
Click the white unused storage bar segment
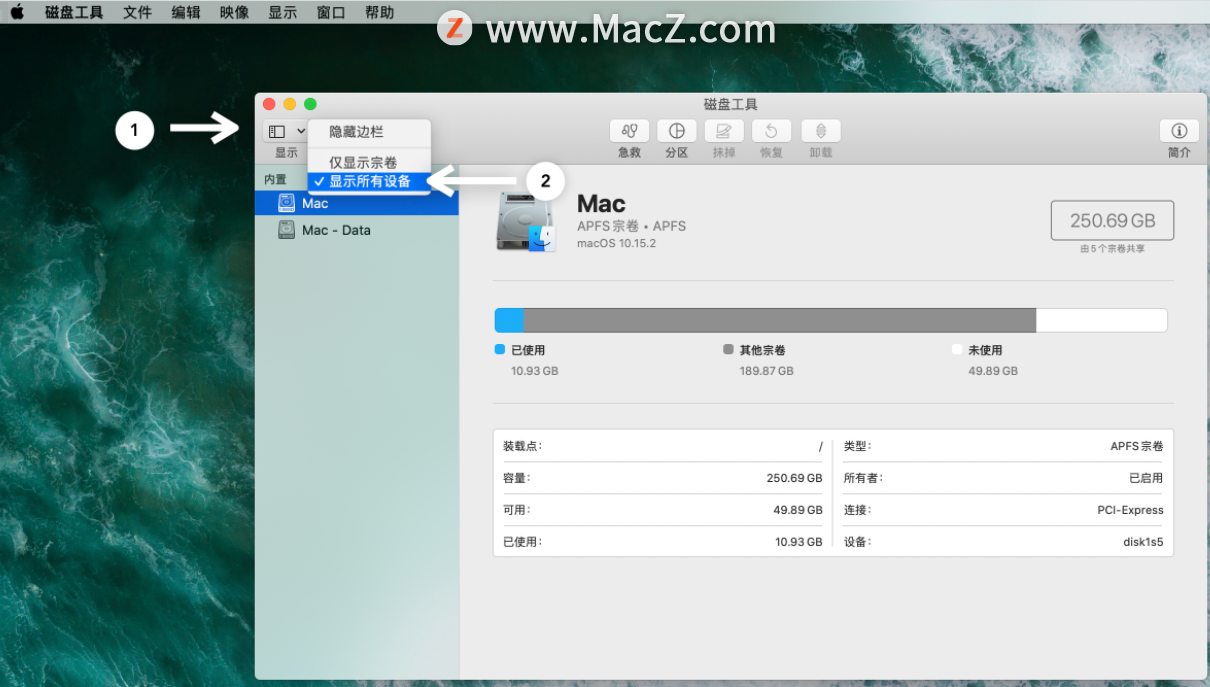1101,320
